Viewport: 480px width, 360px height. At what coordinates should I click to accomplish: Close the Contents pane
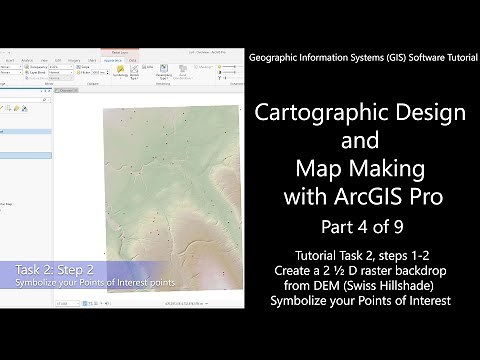[49, 91]
